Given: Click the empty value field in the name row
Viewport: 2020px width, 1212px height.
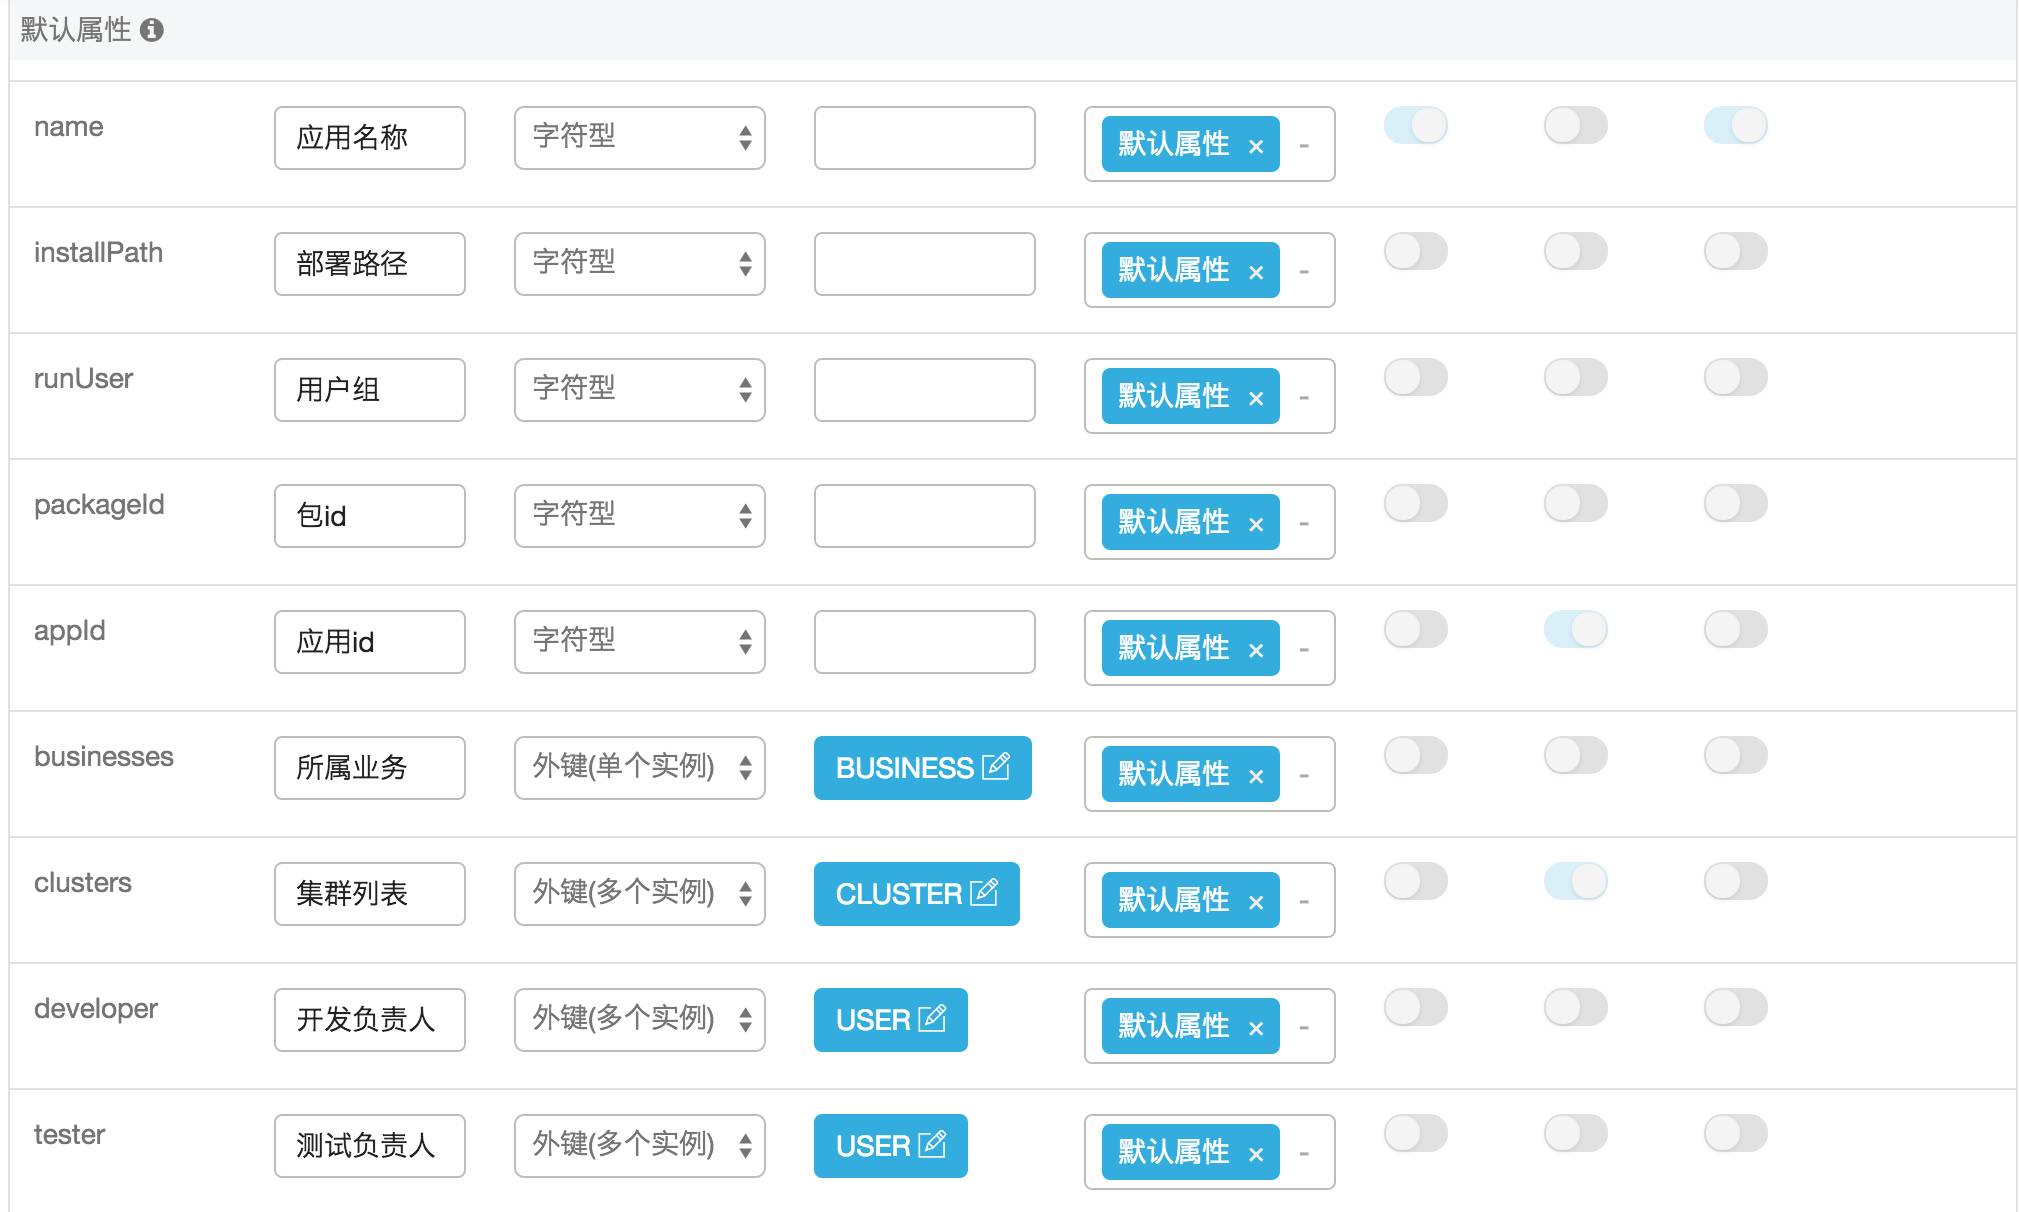Looking at the screenshot, I should [923, 138].
